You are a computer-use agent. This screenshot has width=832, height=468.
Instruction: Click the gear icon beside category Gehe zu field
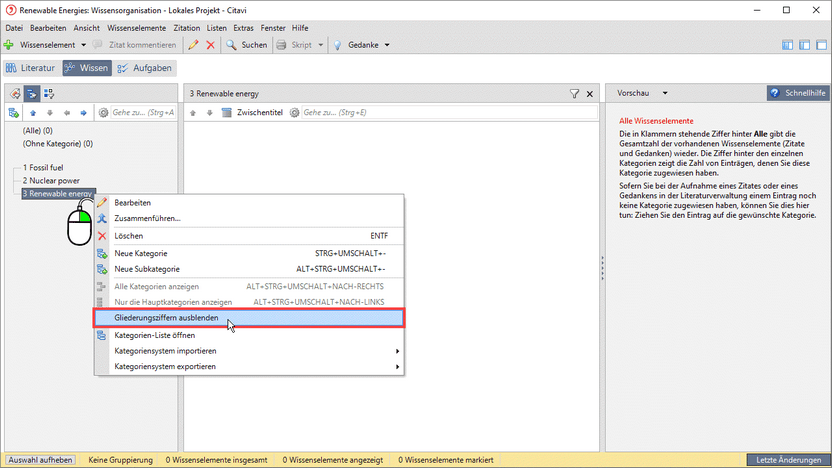pyautogui.click(x=103, y=112)
